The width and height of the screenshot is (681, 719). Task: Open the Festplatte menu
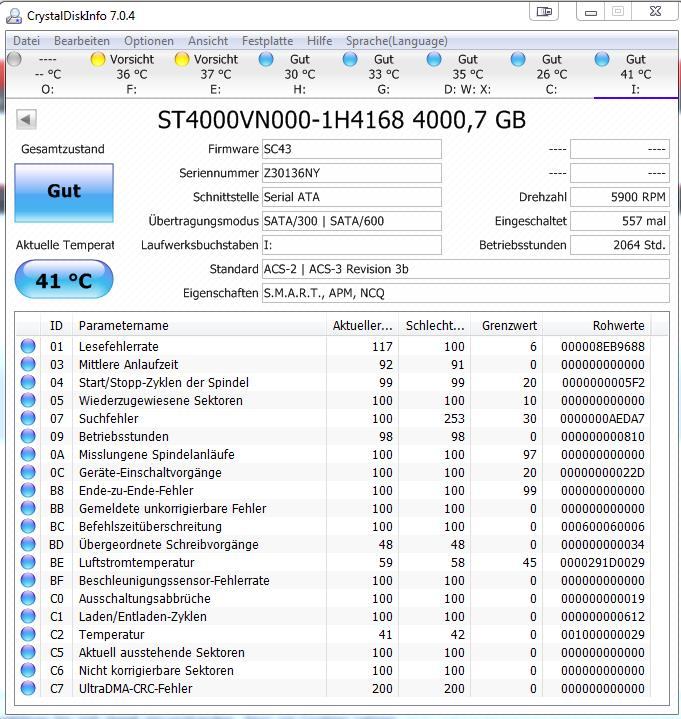pyautogui.click(x=267, y=41)
